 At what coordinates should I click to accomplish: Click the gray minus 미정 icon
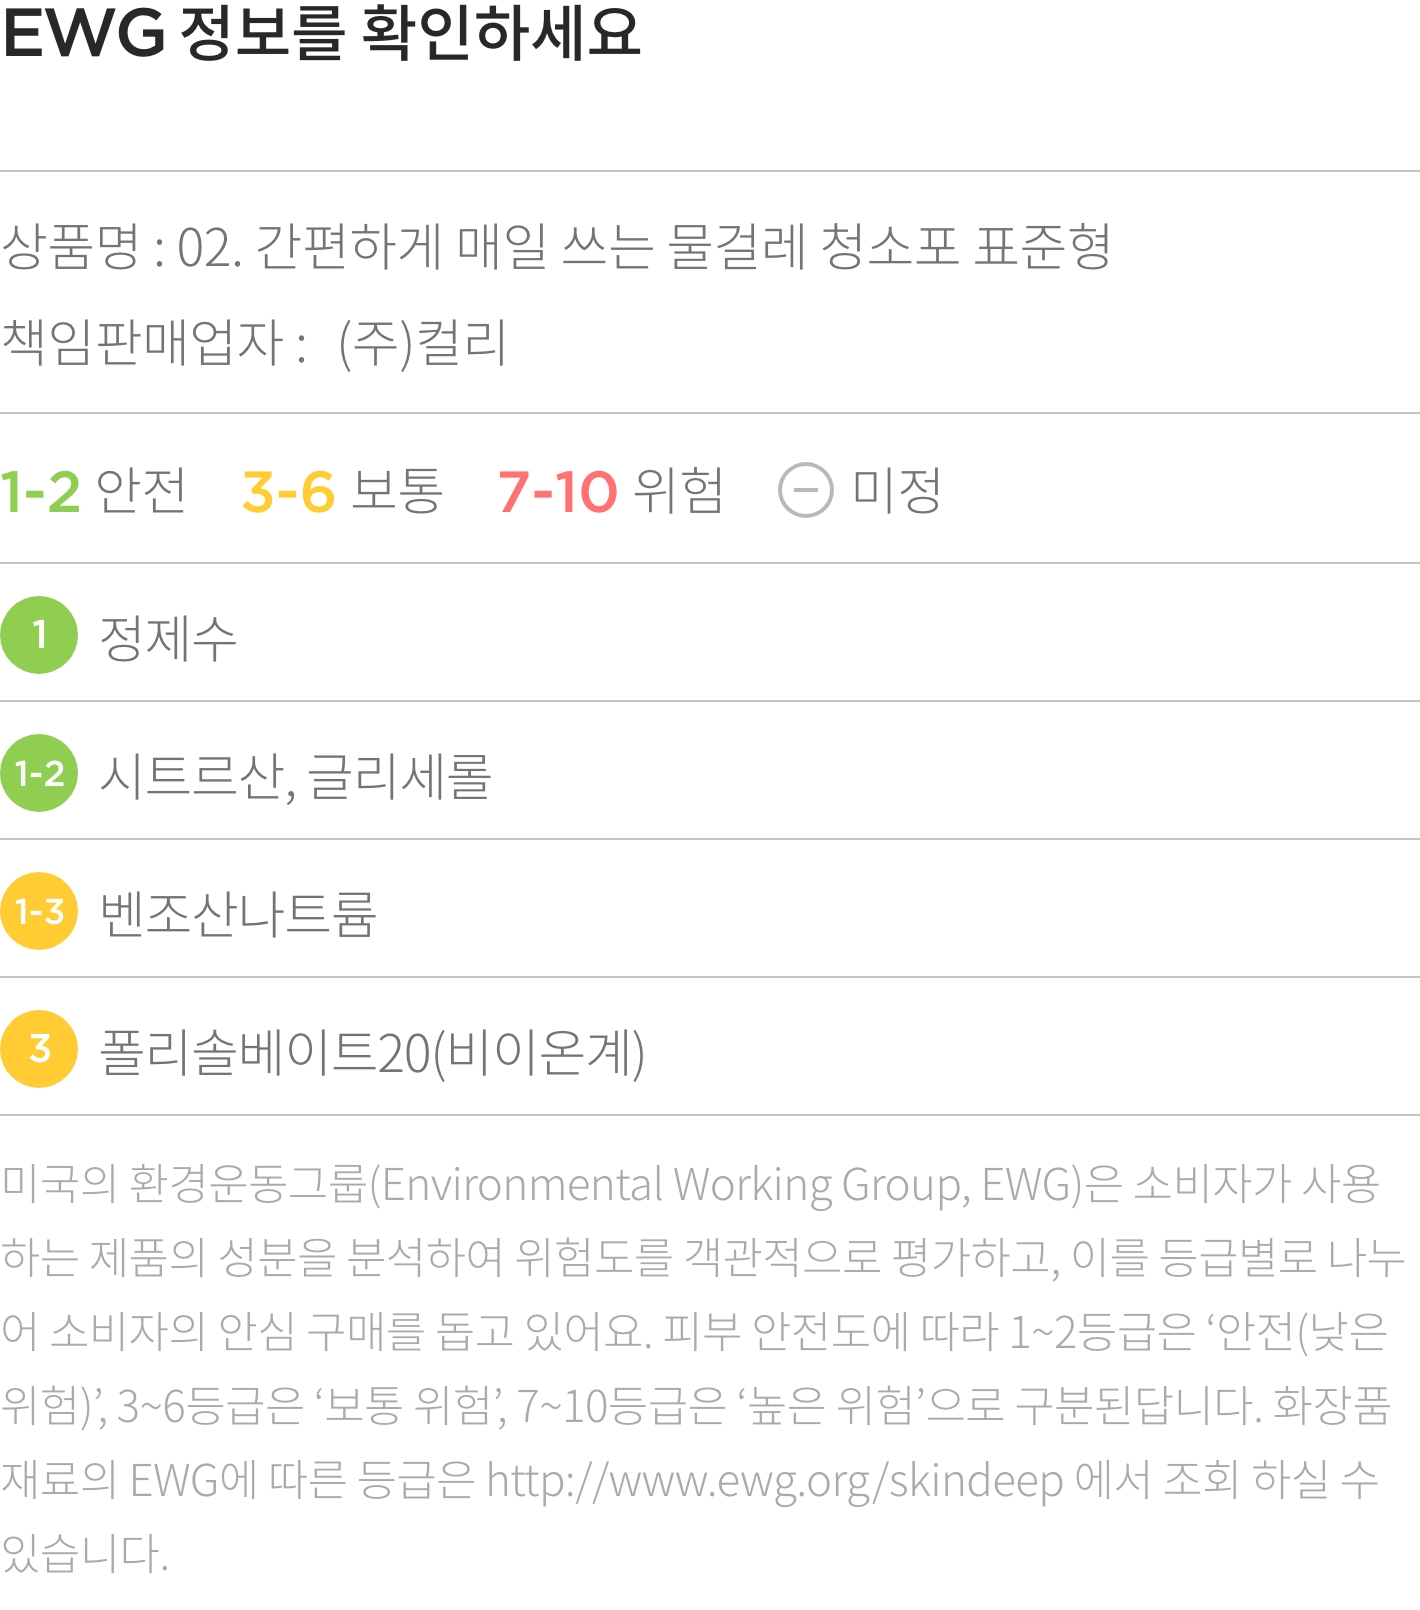pos(806,491)
